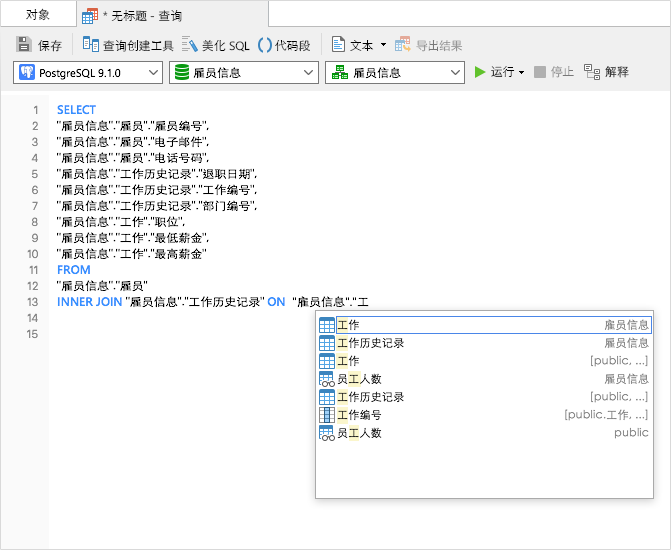Viewport: 671px width, 550px height.
Task: Click "雇员编号" on line 2
Action: [x=178, y=126]
